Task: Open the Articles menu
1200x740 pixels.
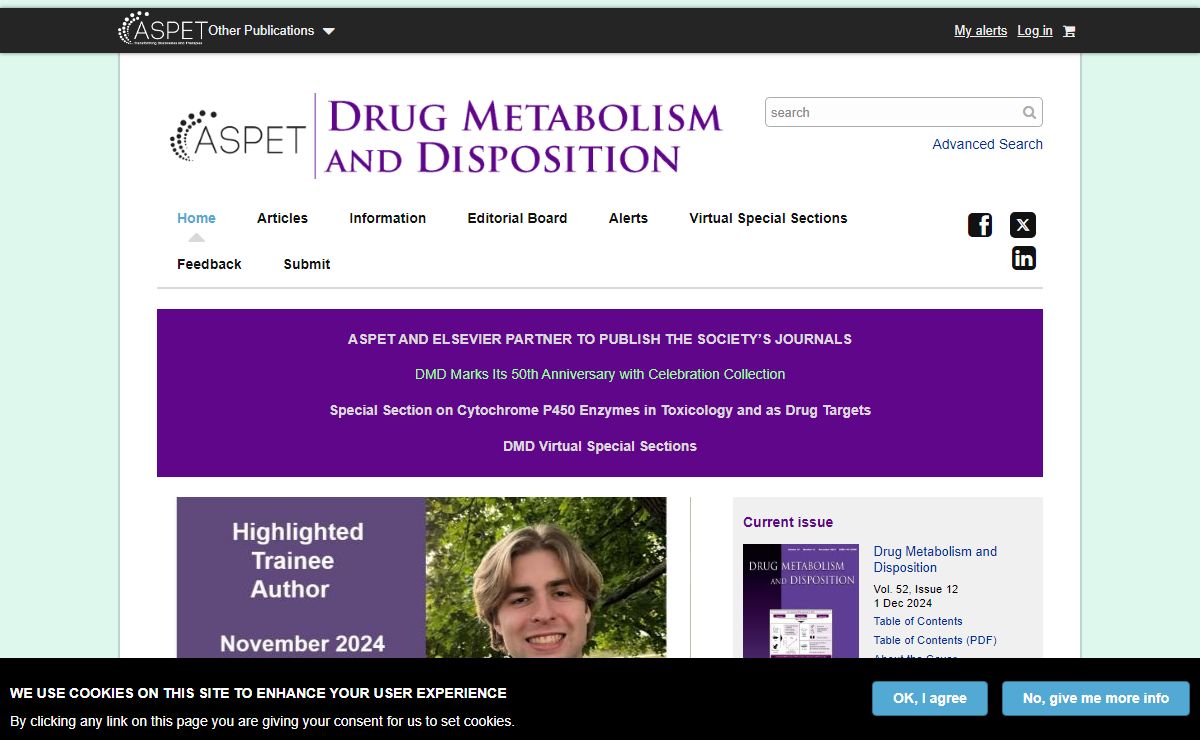Action: point(282,218)
